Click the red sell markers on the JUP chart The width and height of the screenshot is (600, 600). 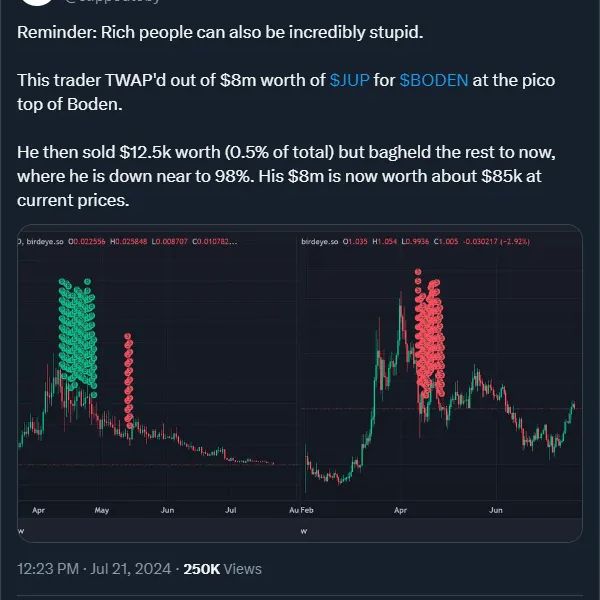(x=429, y=334)
